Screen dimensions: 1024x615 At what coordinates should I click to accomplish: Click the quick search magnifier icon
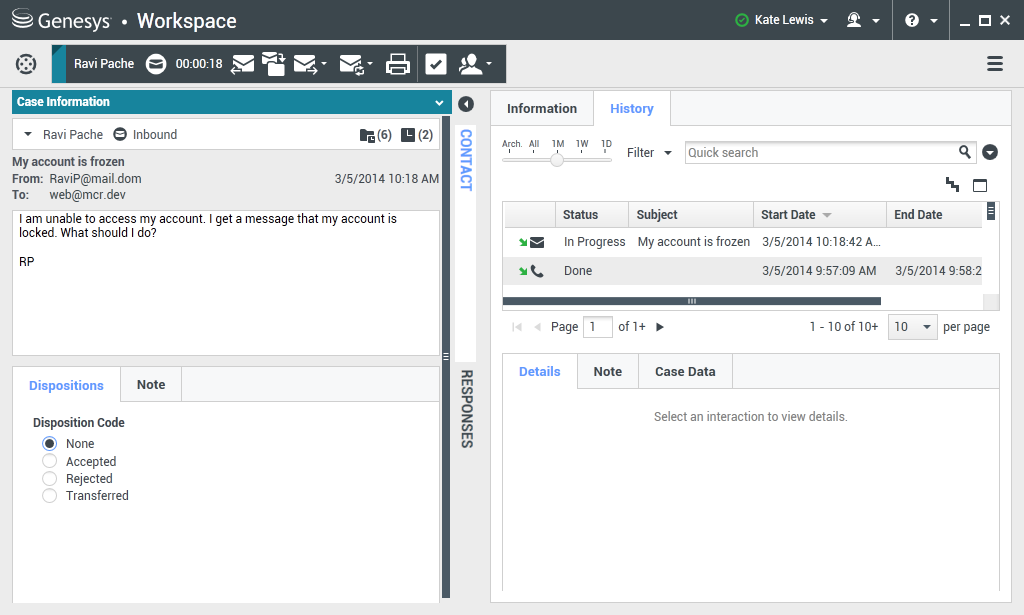point(965,152)
